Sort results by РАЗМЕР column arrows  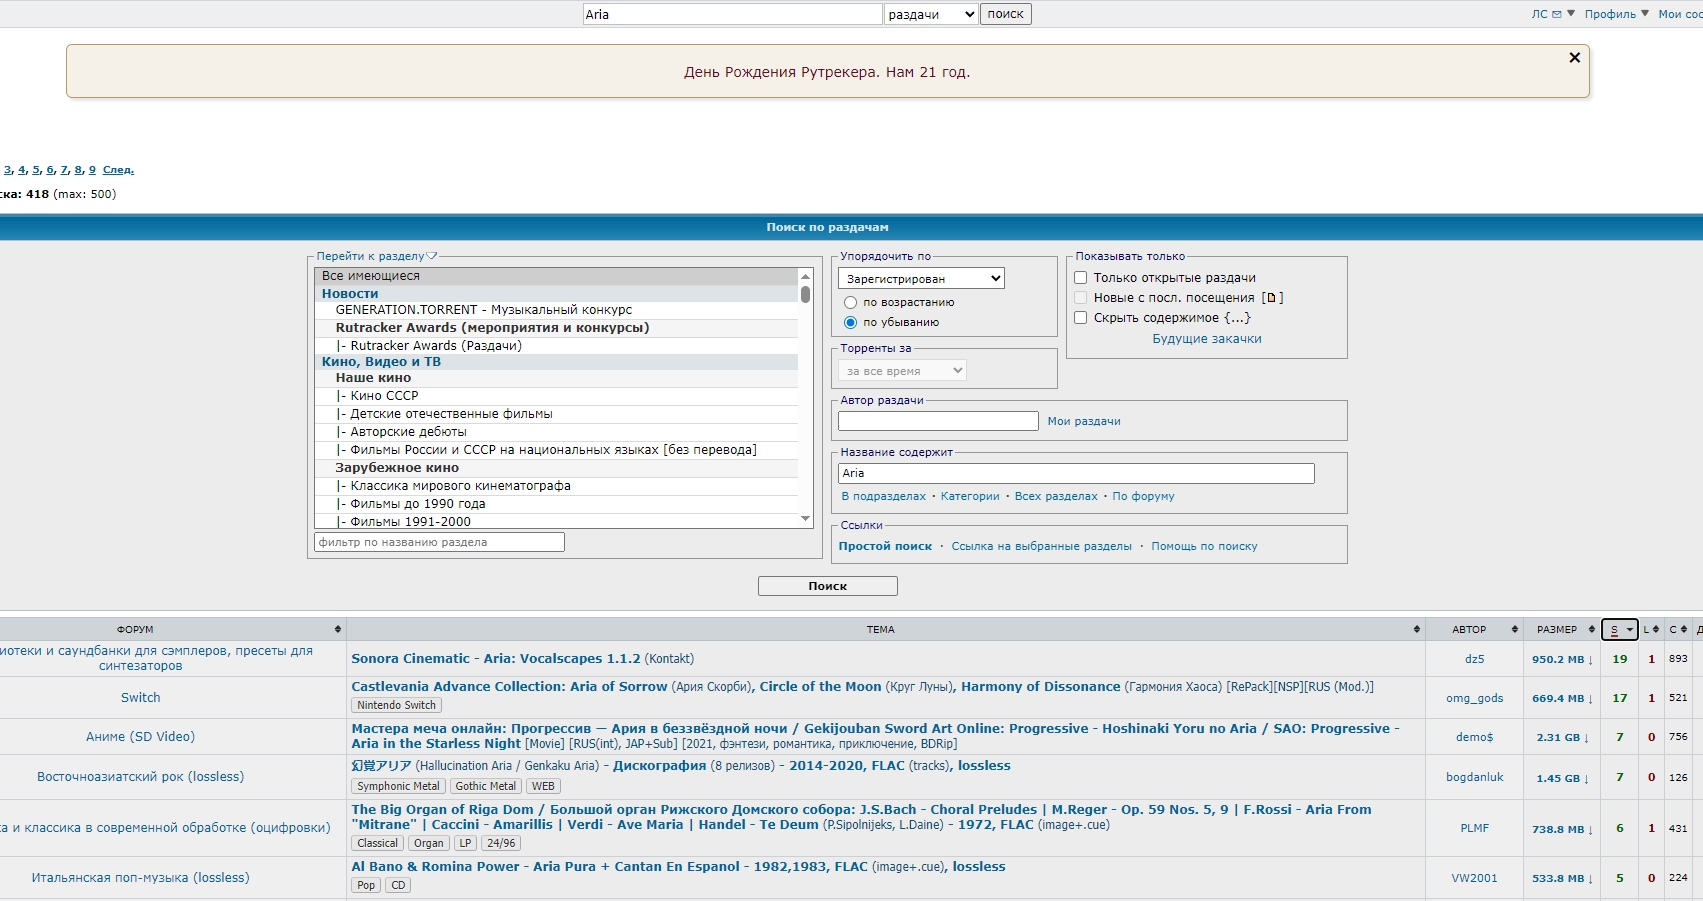click(x=1592, y=630)
